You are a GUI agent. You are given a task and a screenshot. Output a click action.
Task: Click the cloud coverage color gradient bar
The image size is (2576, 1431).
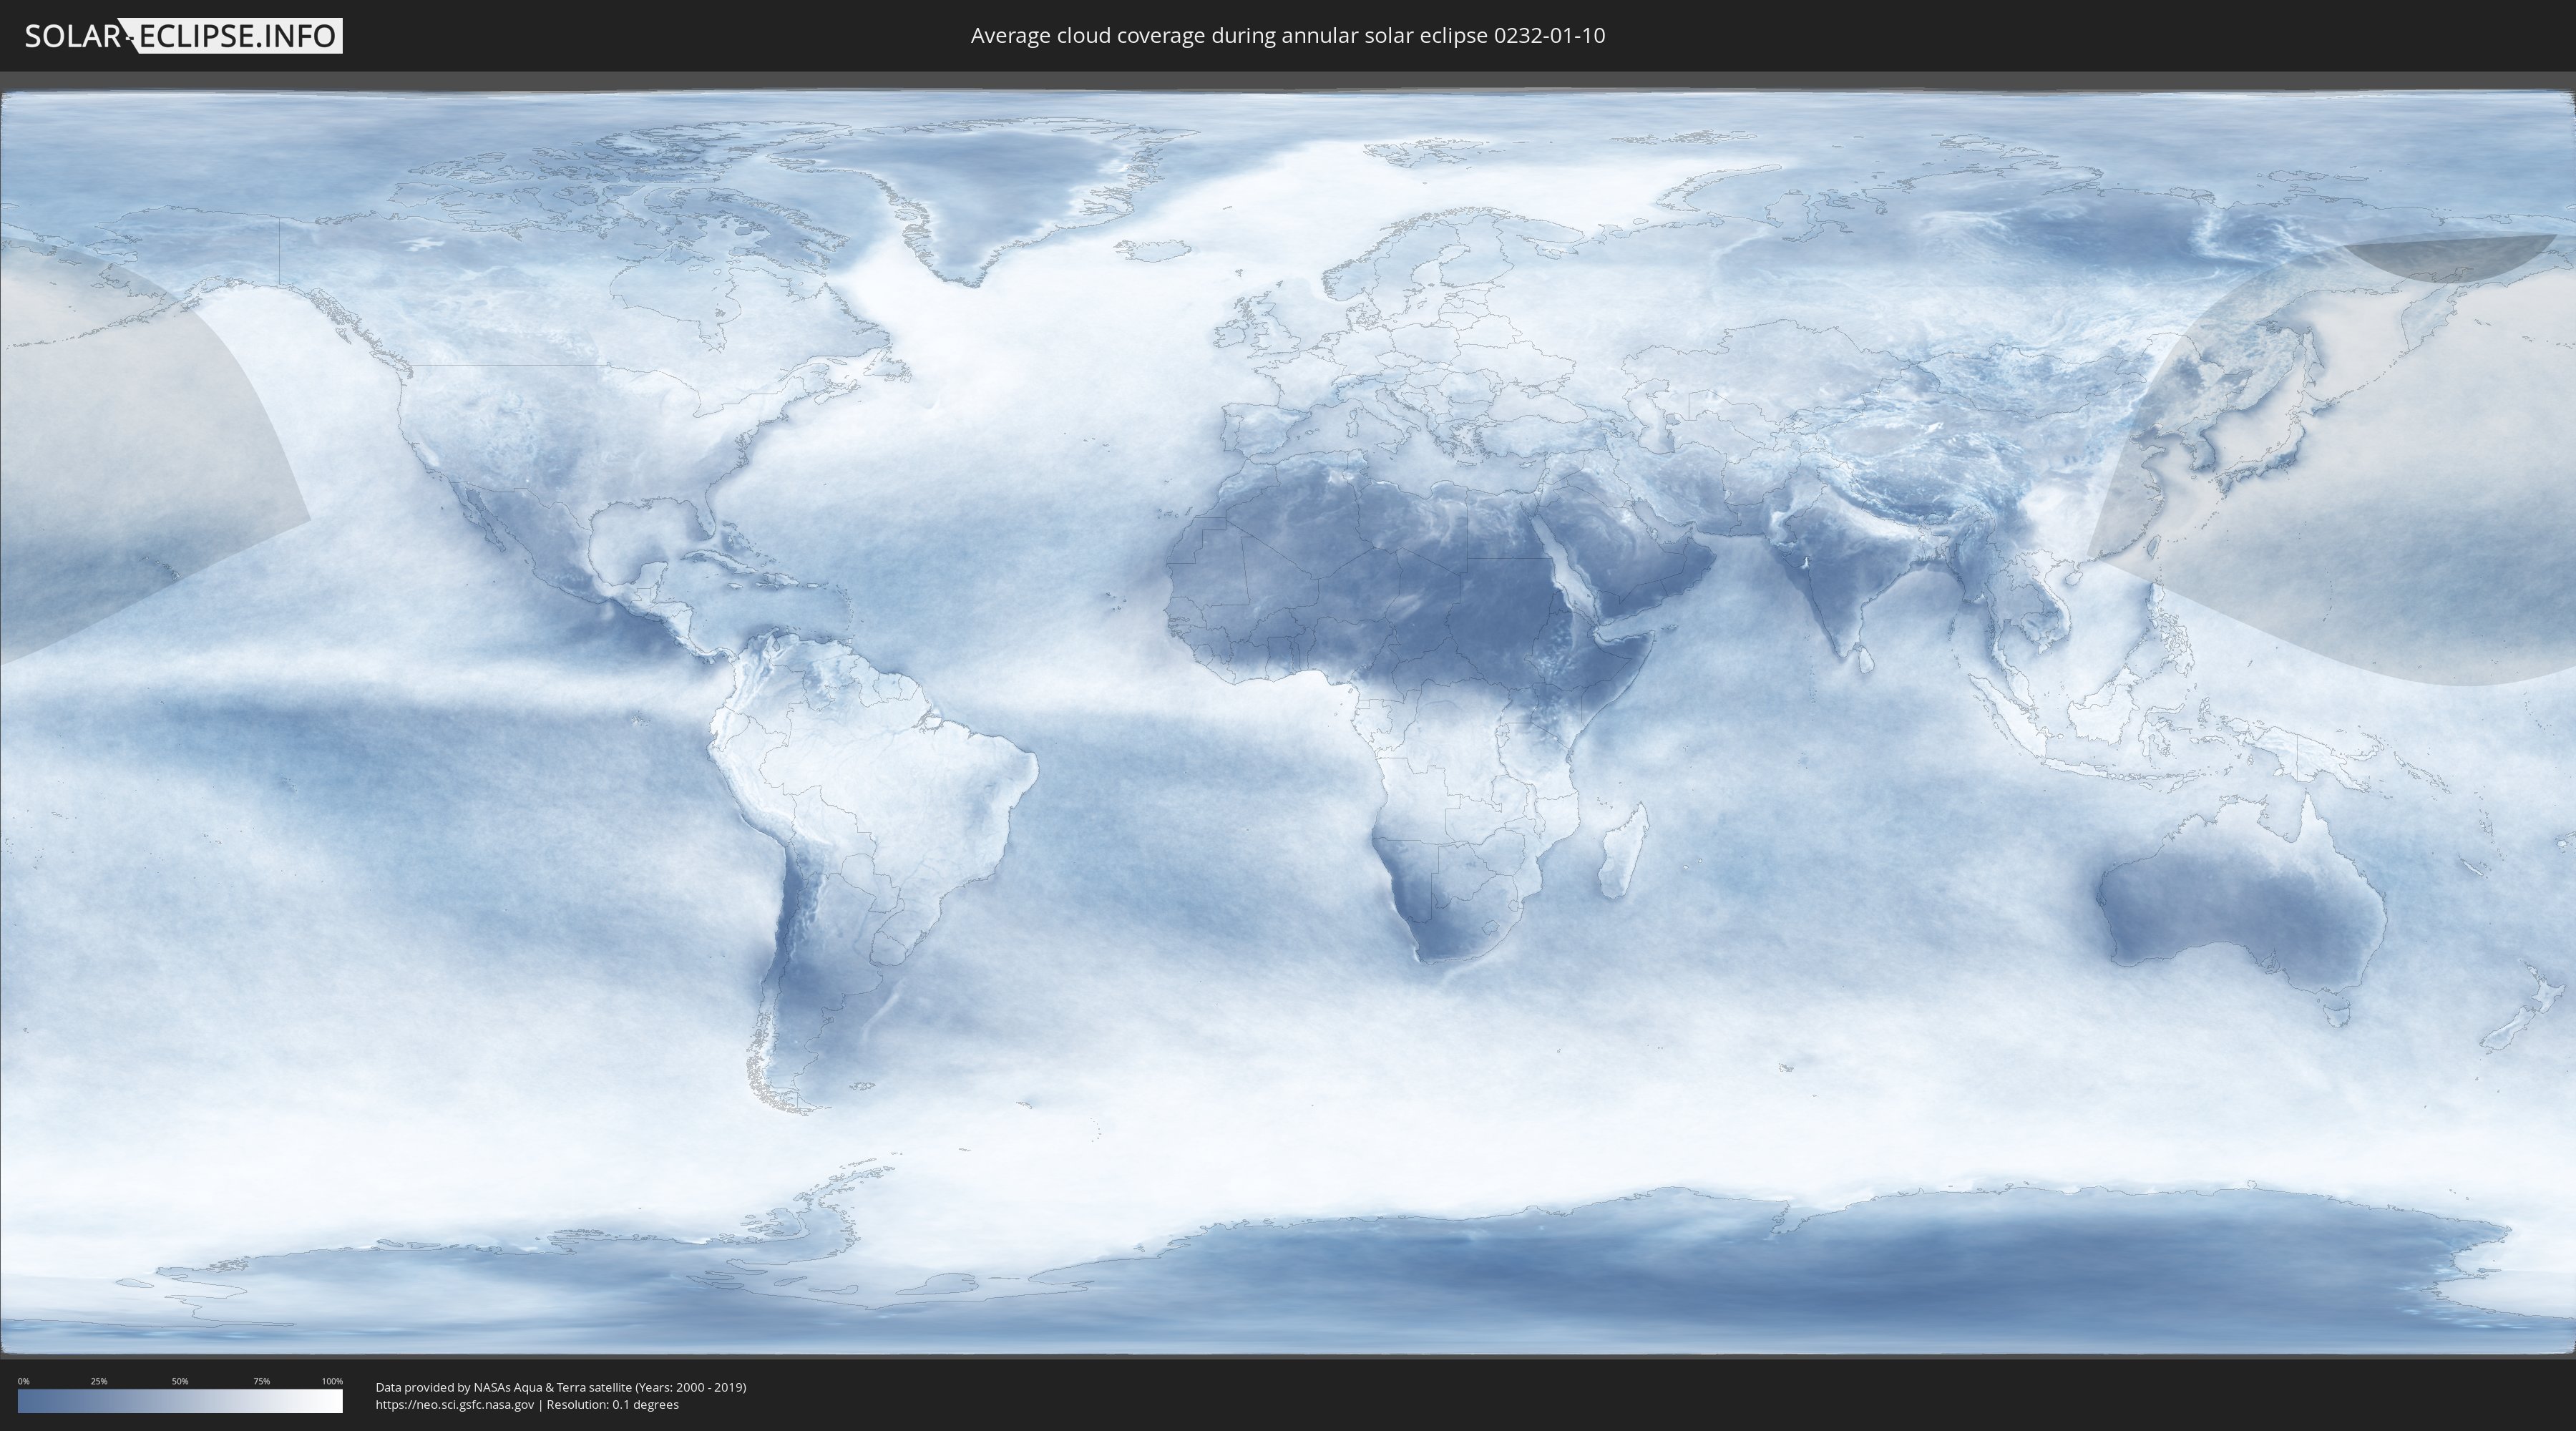(180, 1401)
